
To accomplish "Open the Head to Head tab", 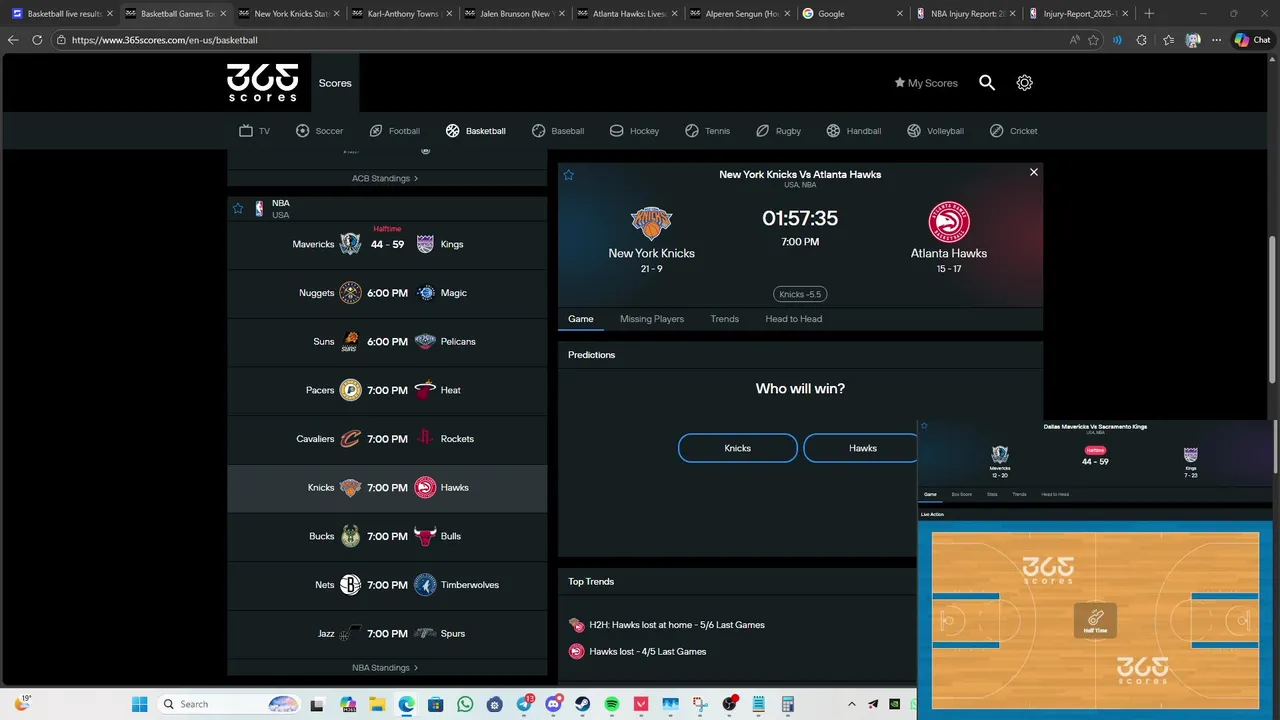I will click(794, 319).
